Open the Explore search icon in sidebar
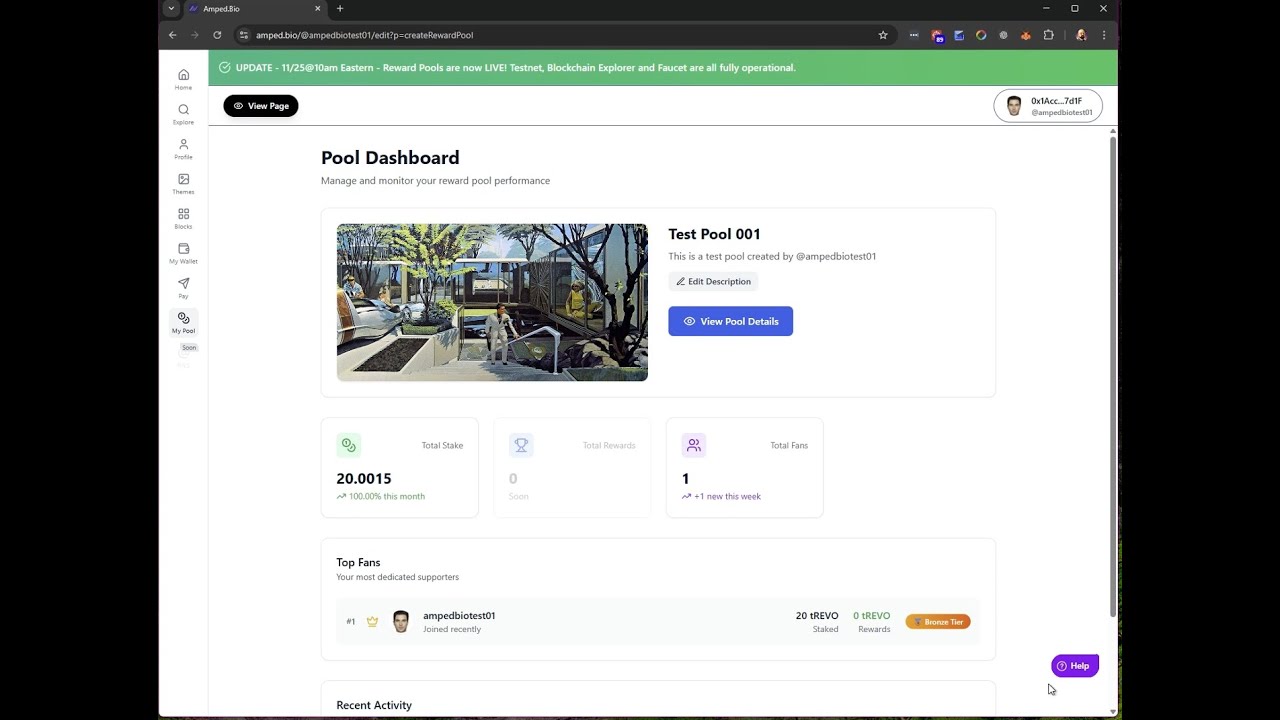 pos(183,114)
